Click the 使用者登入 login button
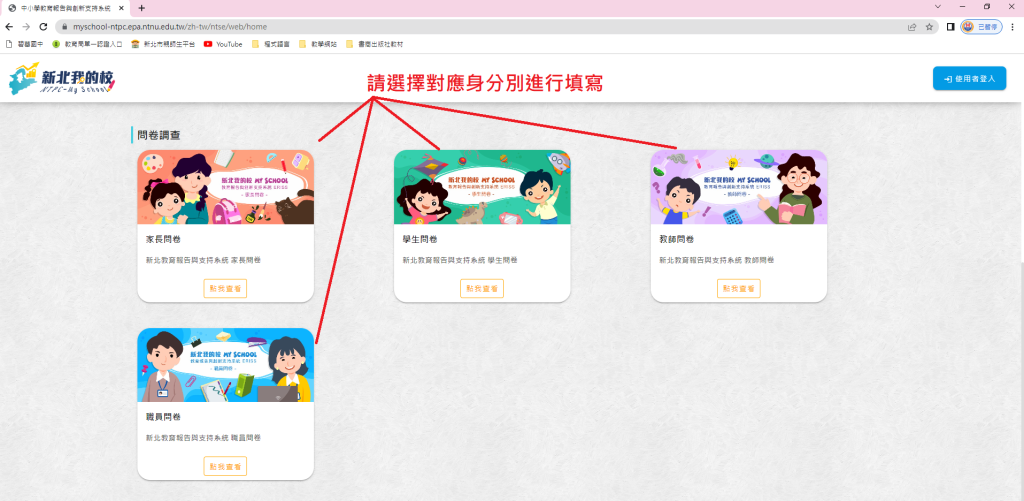Viewport: 1024px width, 501px height. (969, 78)
